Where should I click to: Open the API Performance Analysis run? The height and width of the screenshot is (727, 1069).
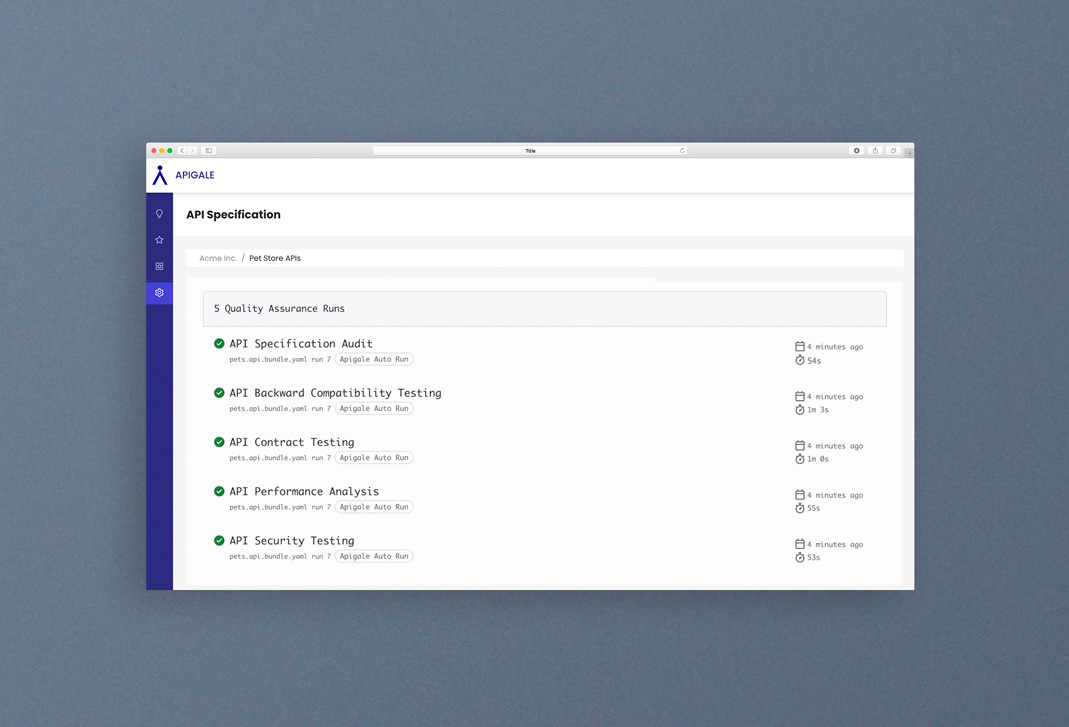coord(304,491)
